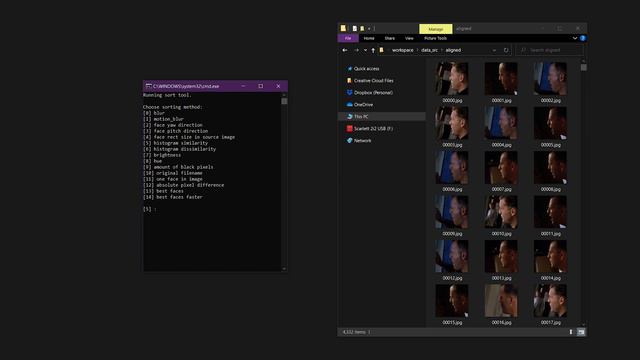Click the 4,332 items status text
640x360 pixels.
(x=354, y=332)
